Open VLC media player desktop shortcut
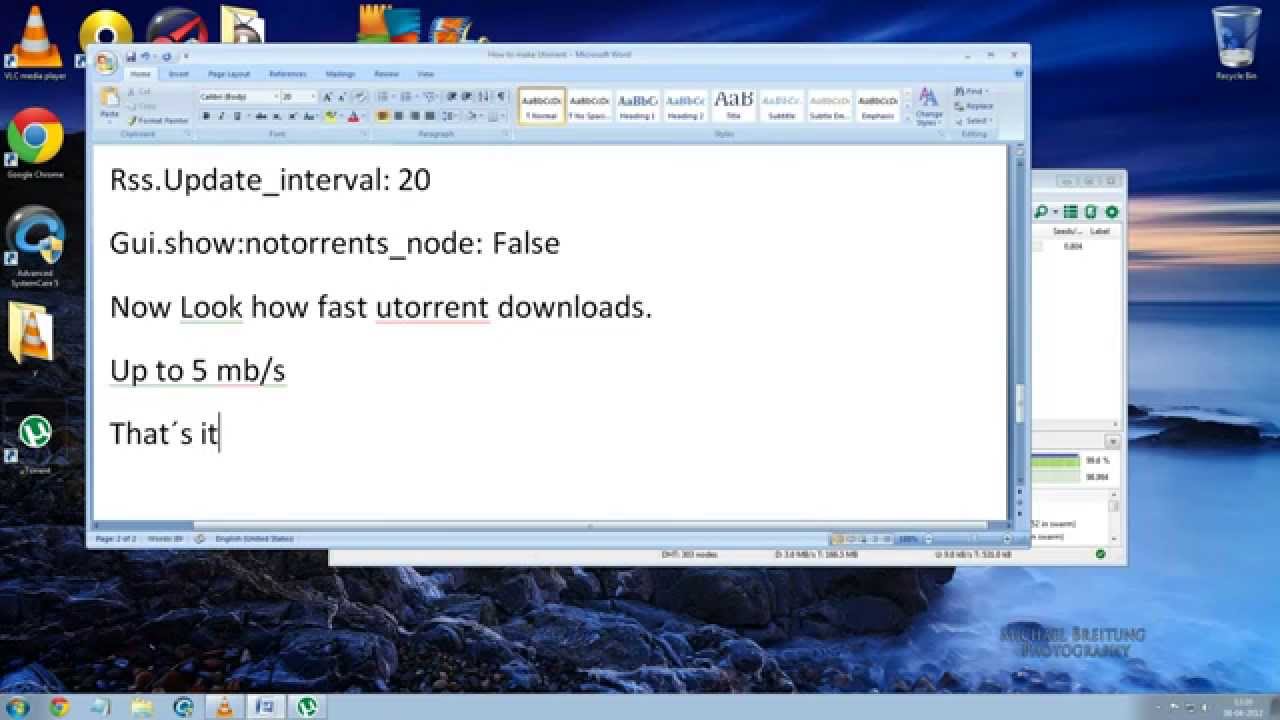The height and width of the screenshot is (720, 1280). (x=35, y=42)
